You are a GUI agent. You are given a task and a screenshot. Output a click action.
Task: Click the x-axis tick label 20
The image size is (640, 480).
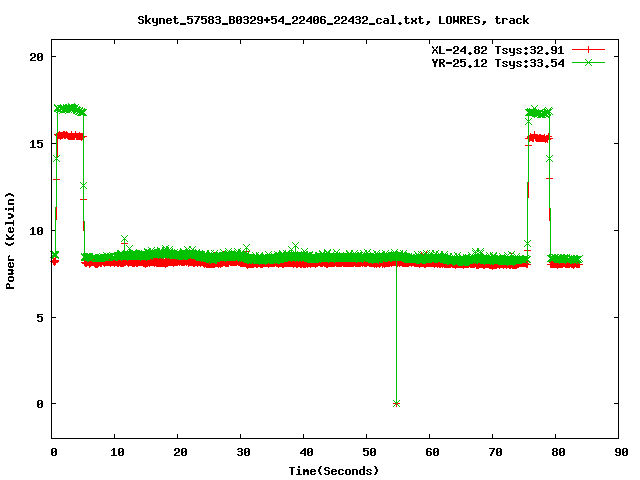[x=180, y=452]
